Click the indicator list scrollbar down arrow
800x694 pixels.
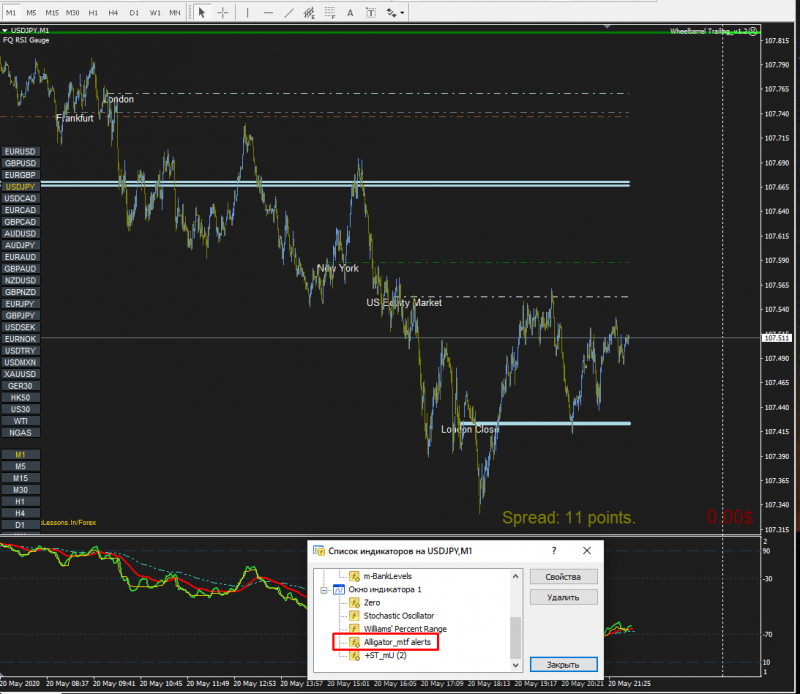pos(515,665)
